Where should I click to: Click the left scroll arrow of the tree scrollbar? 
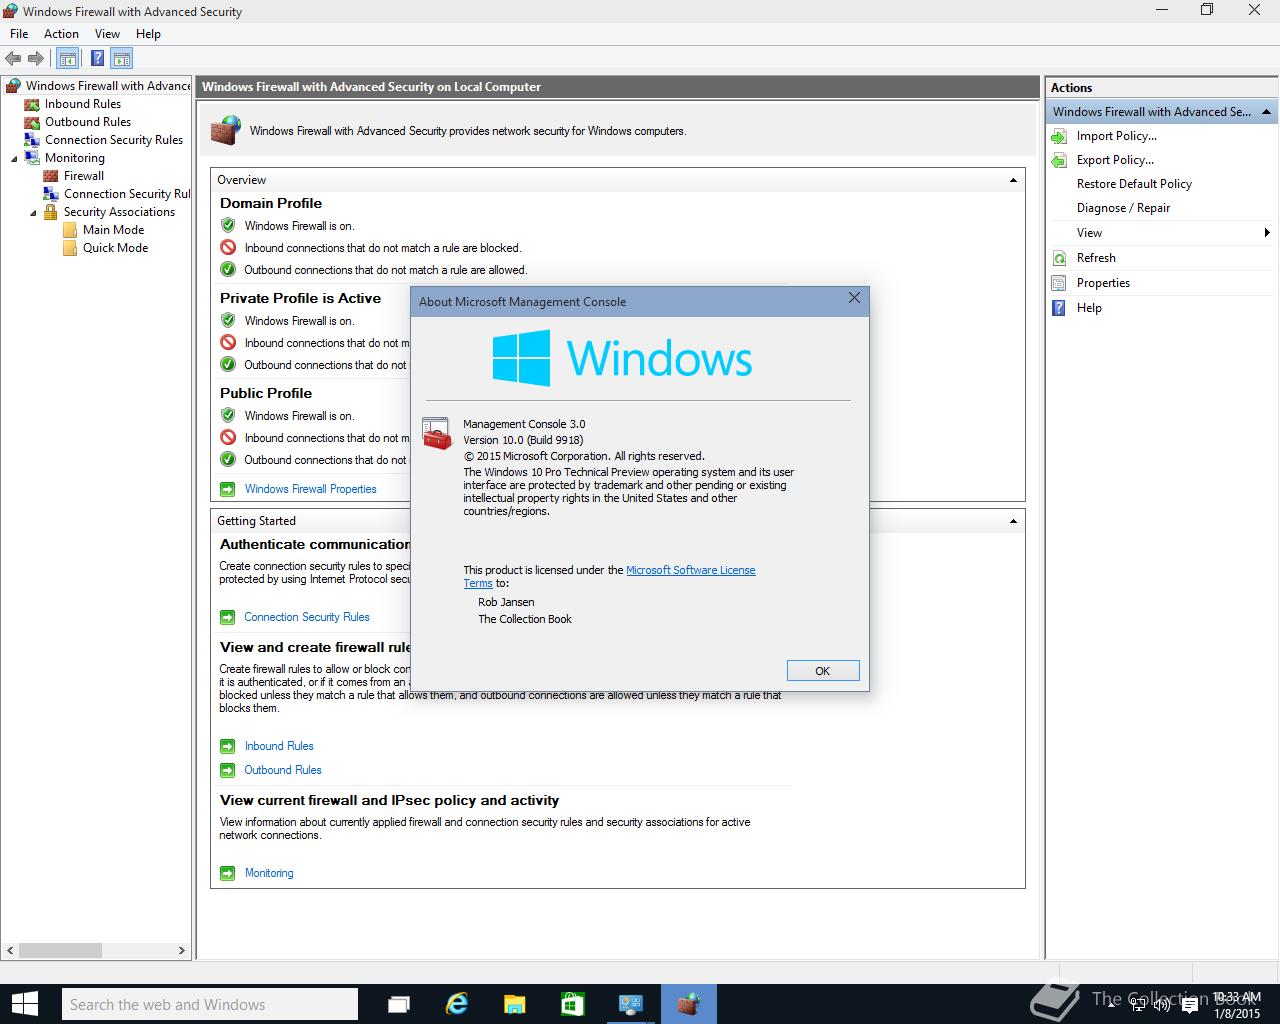(x=10, y=950)
